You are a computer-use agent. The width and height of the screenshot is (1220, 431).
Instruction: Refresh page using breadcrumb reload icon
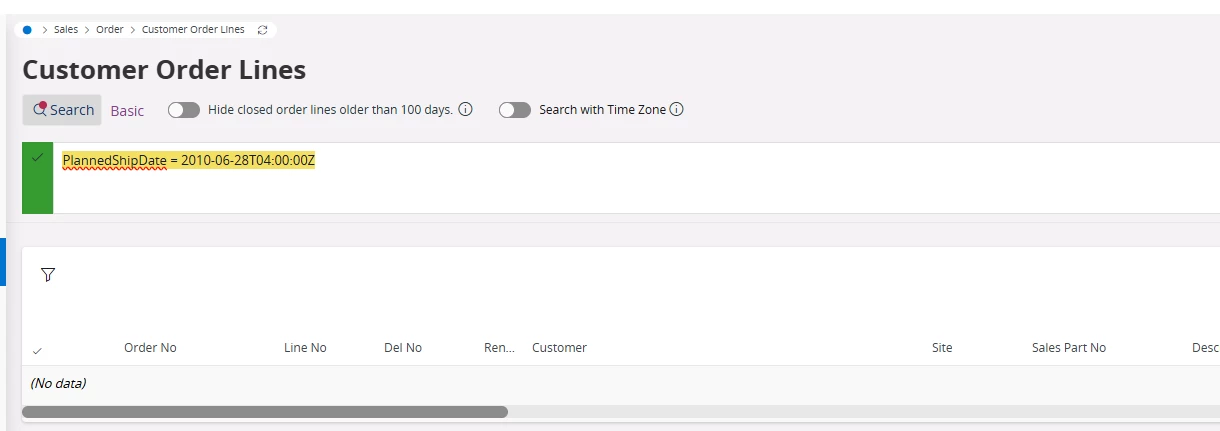point(262,30)
